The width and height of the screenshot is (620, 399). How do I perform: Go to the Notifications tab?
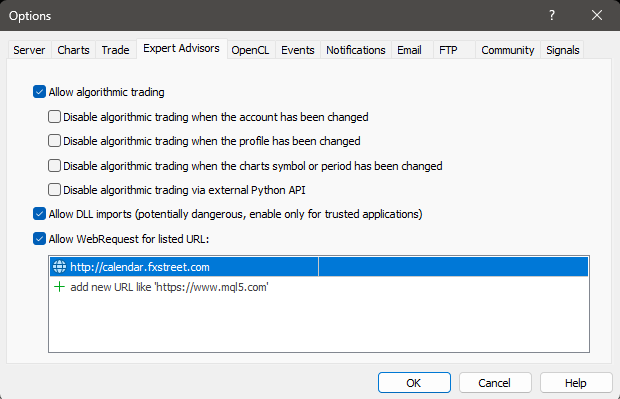[x=355, y=50]
